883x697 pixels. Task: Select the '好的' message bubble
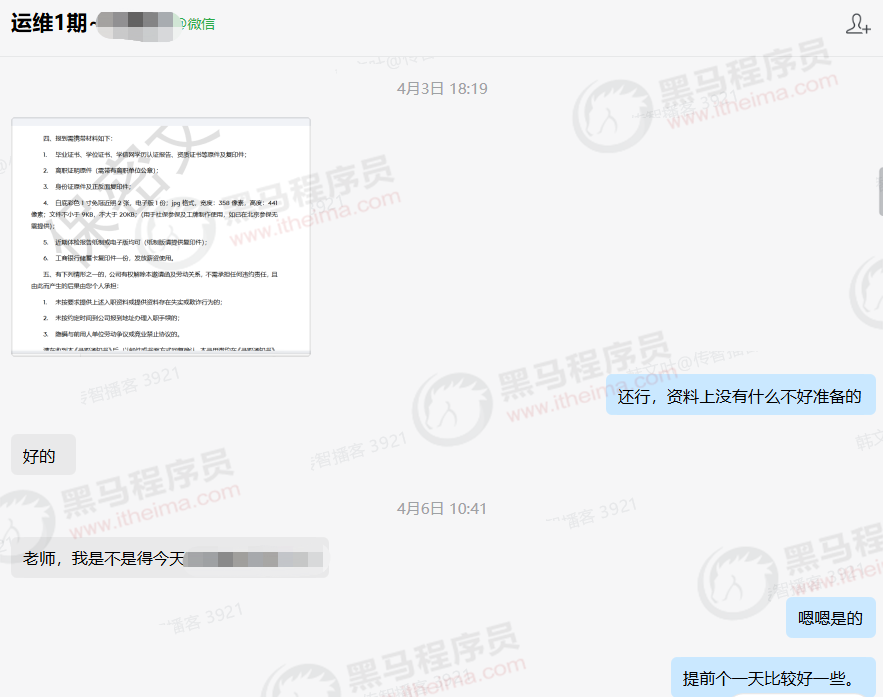click(43, 455)
